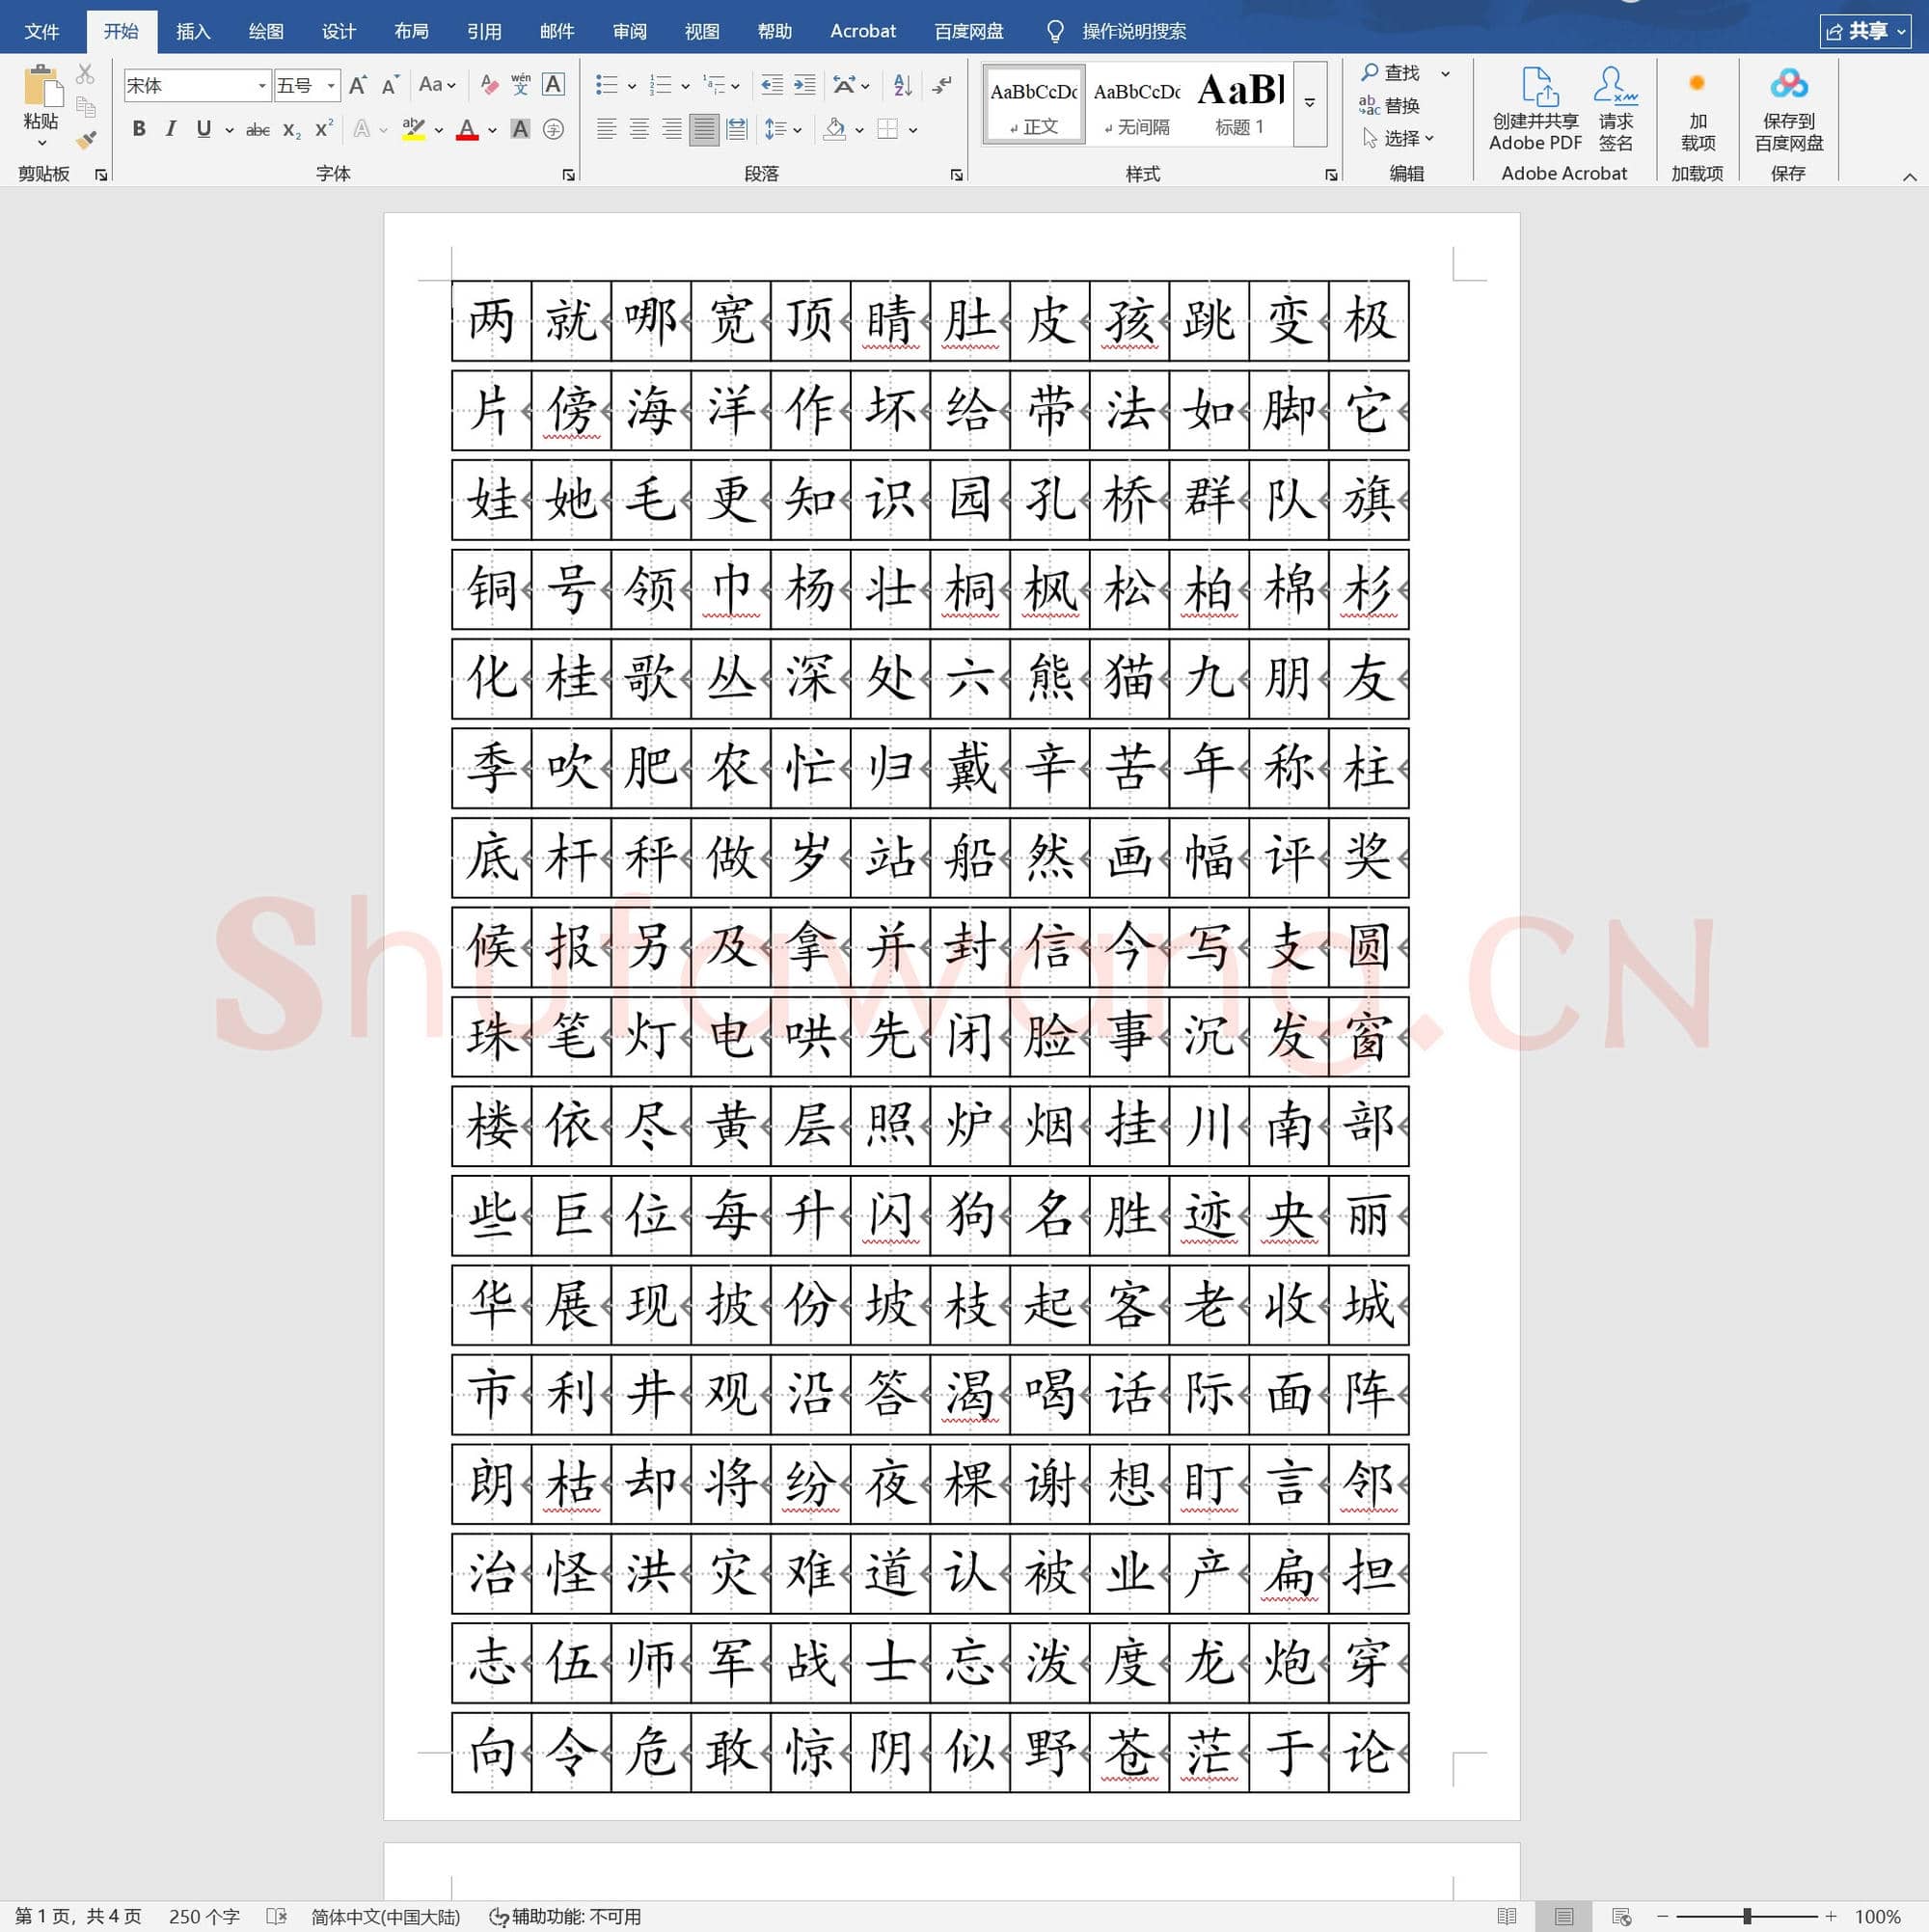Click the 替换 (Replace) button

[x=1399, y=105]
